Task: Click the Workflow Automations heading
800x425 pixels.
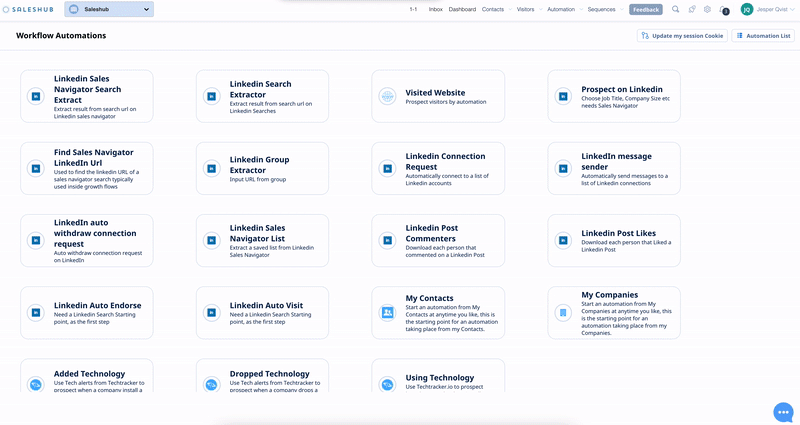Action: pyautogui.click(x=61, y=35)
